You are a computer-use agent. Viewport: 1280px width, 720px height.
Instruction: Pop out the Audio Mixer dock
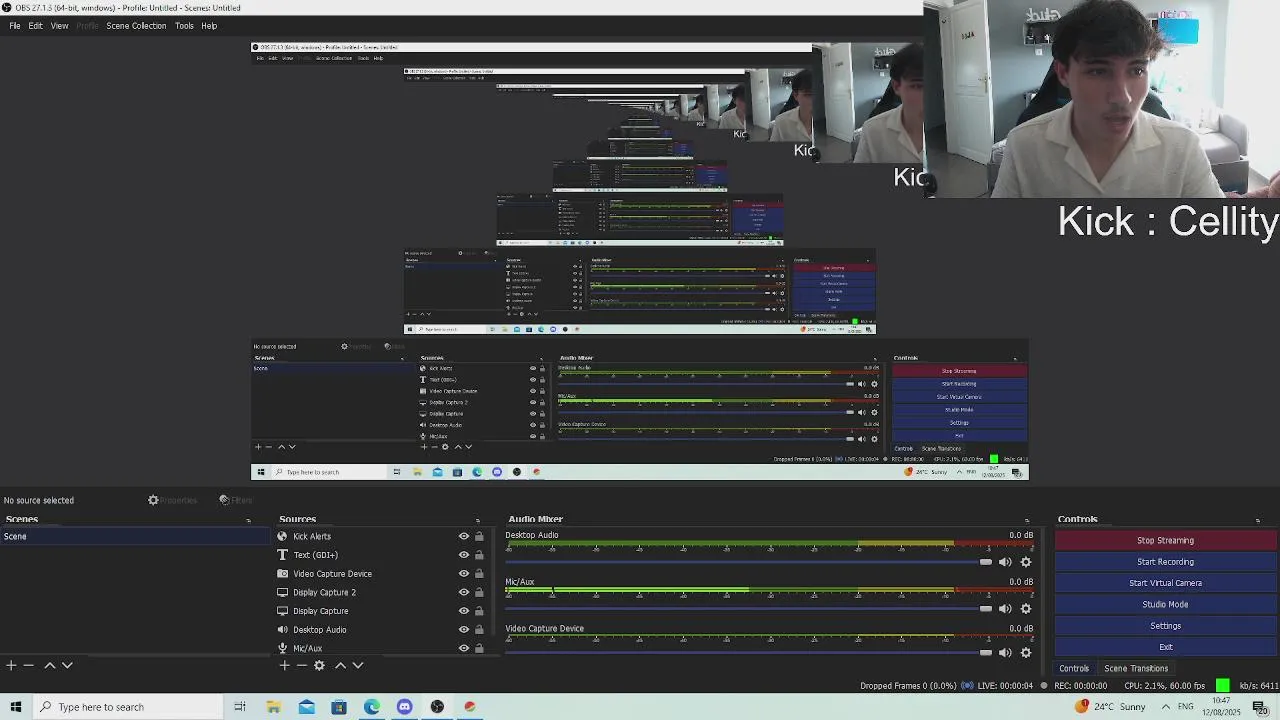point(1027,520)
